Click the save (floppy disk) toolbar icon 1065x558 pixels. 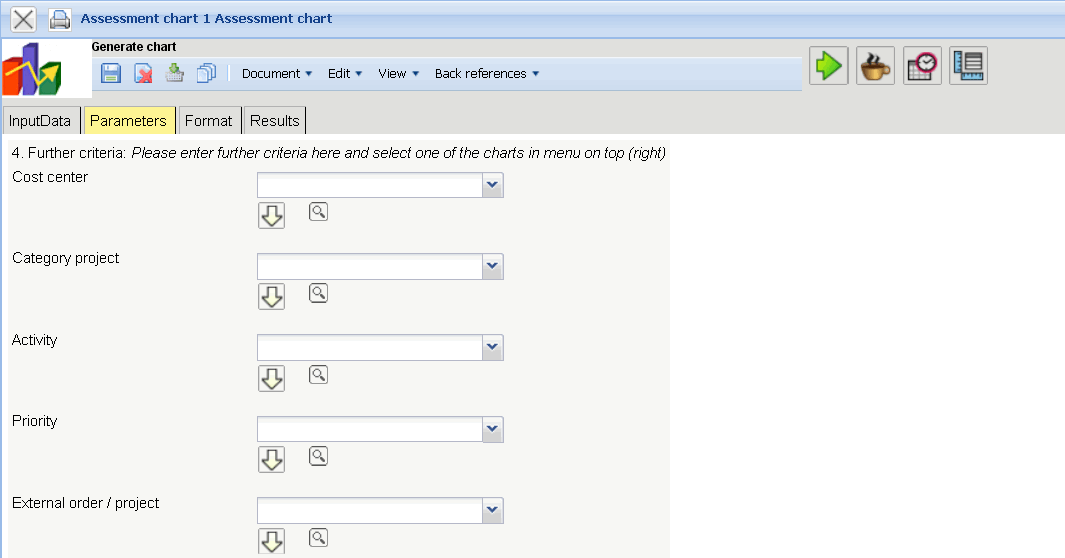111,73
